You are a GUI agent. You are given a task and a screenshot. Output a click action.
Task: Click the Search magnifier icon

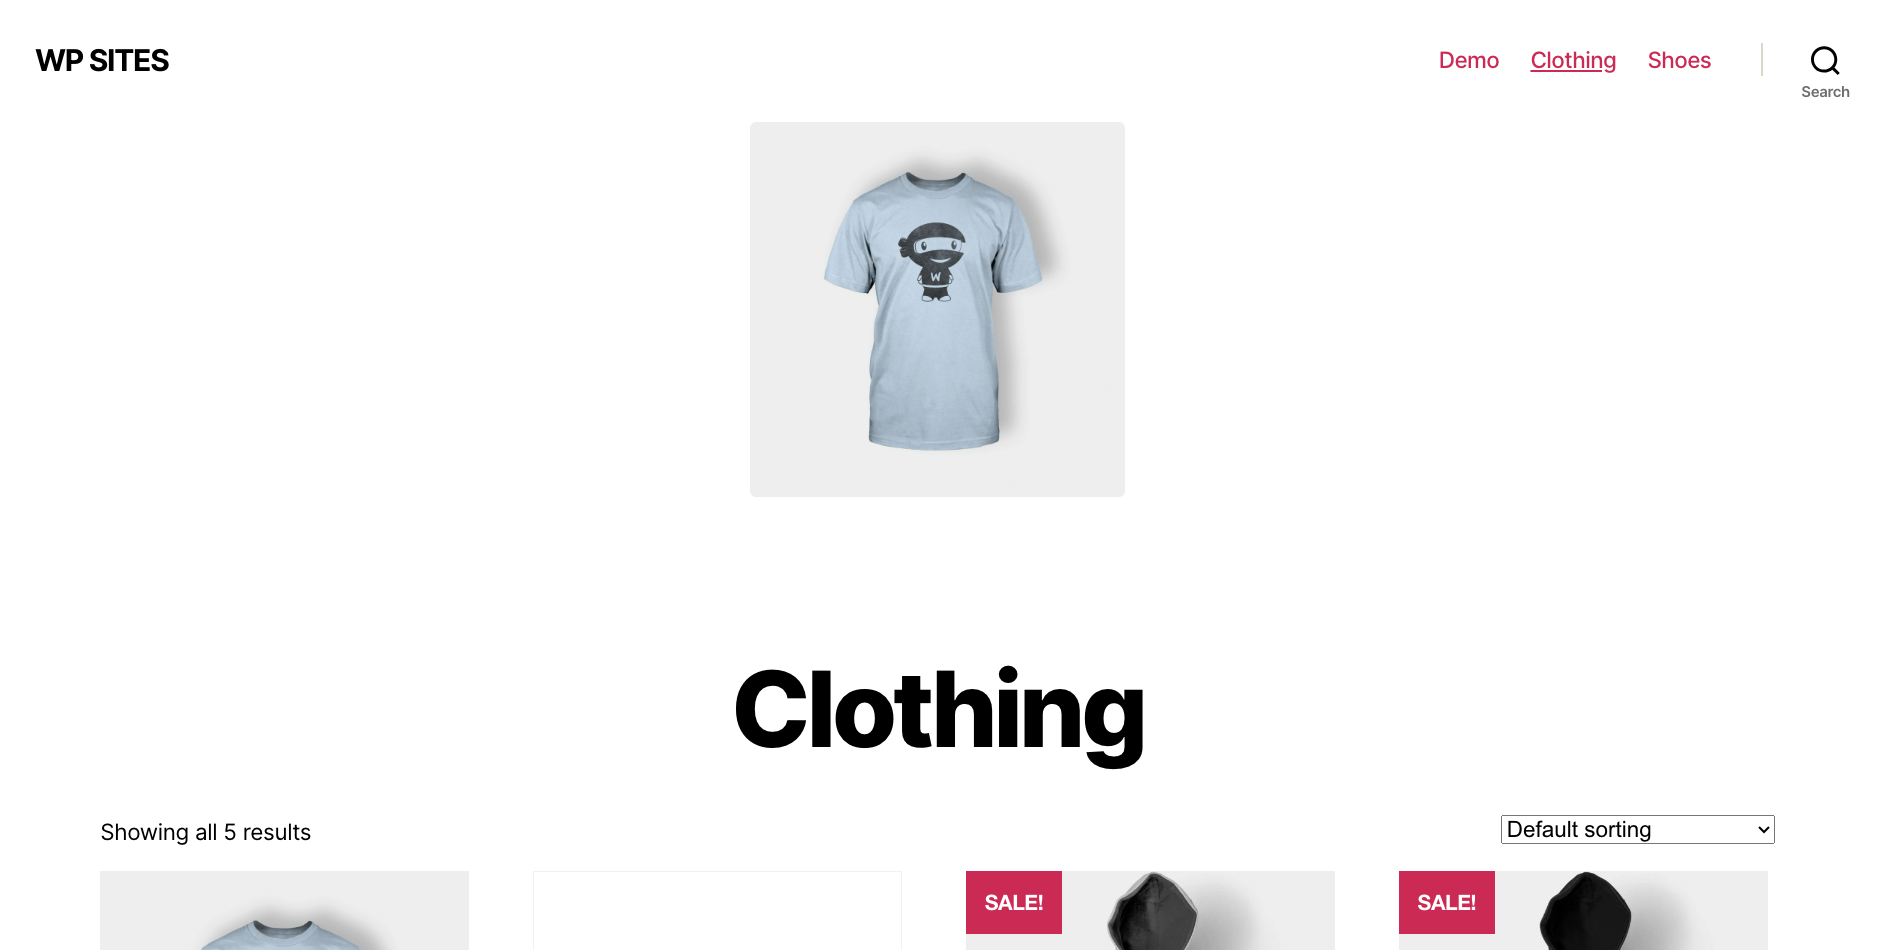tap(1825, 60)
